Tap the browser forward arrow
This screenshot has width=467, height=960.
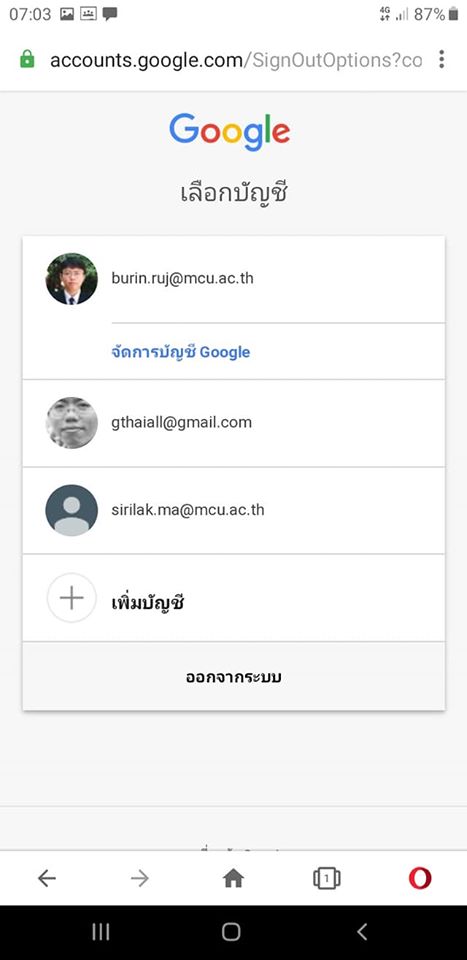click(140, 879)
